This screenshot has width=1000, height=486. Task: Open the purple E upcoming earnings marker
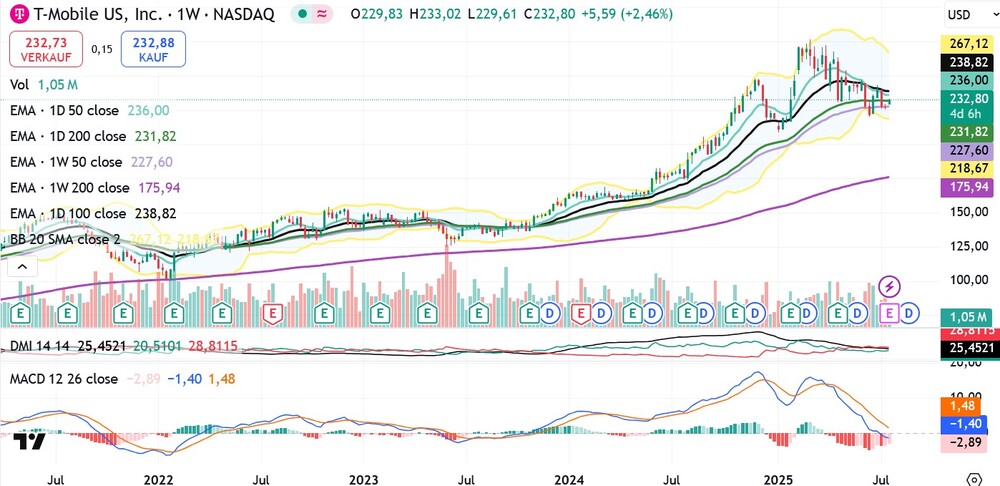tap(889, 313)
